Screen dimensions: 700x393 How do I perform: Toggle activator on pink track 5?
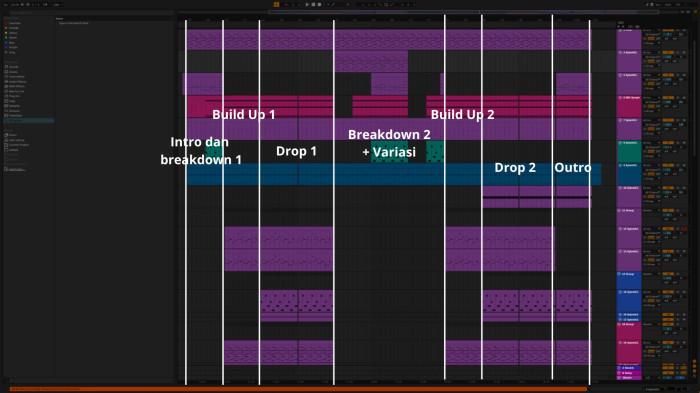pos(668,97)
